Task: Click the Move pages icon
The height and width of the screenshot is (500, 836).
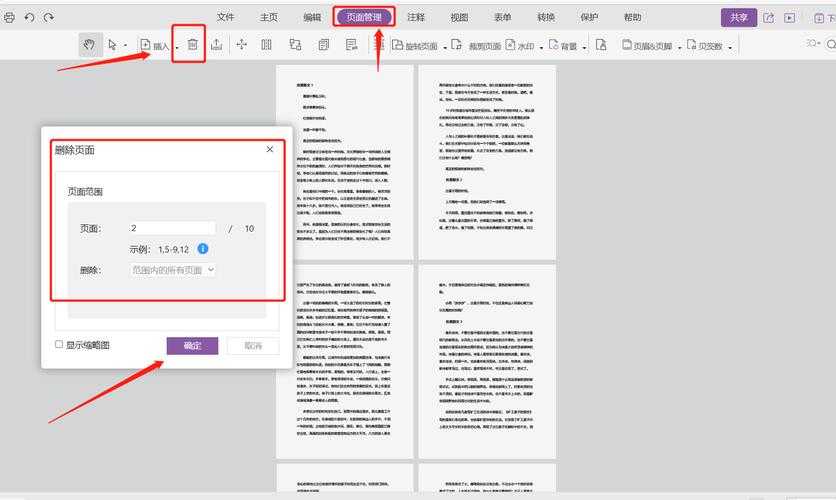Action: click(x=241, y=45)
